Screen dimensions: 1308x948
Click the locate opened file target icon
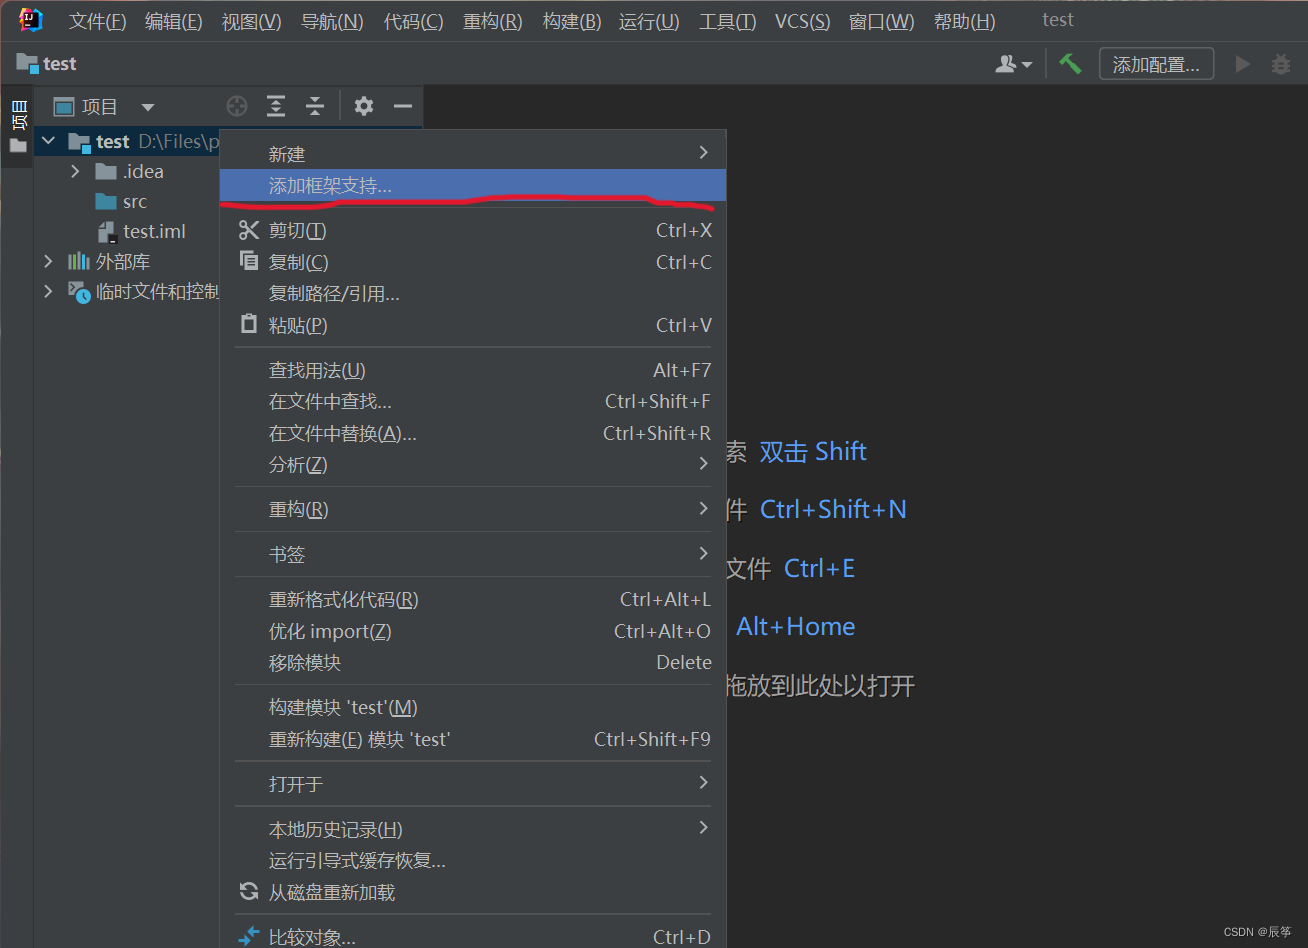point(237,106)
